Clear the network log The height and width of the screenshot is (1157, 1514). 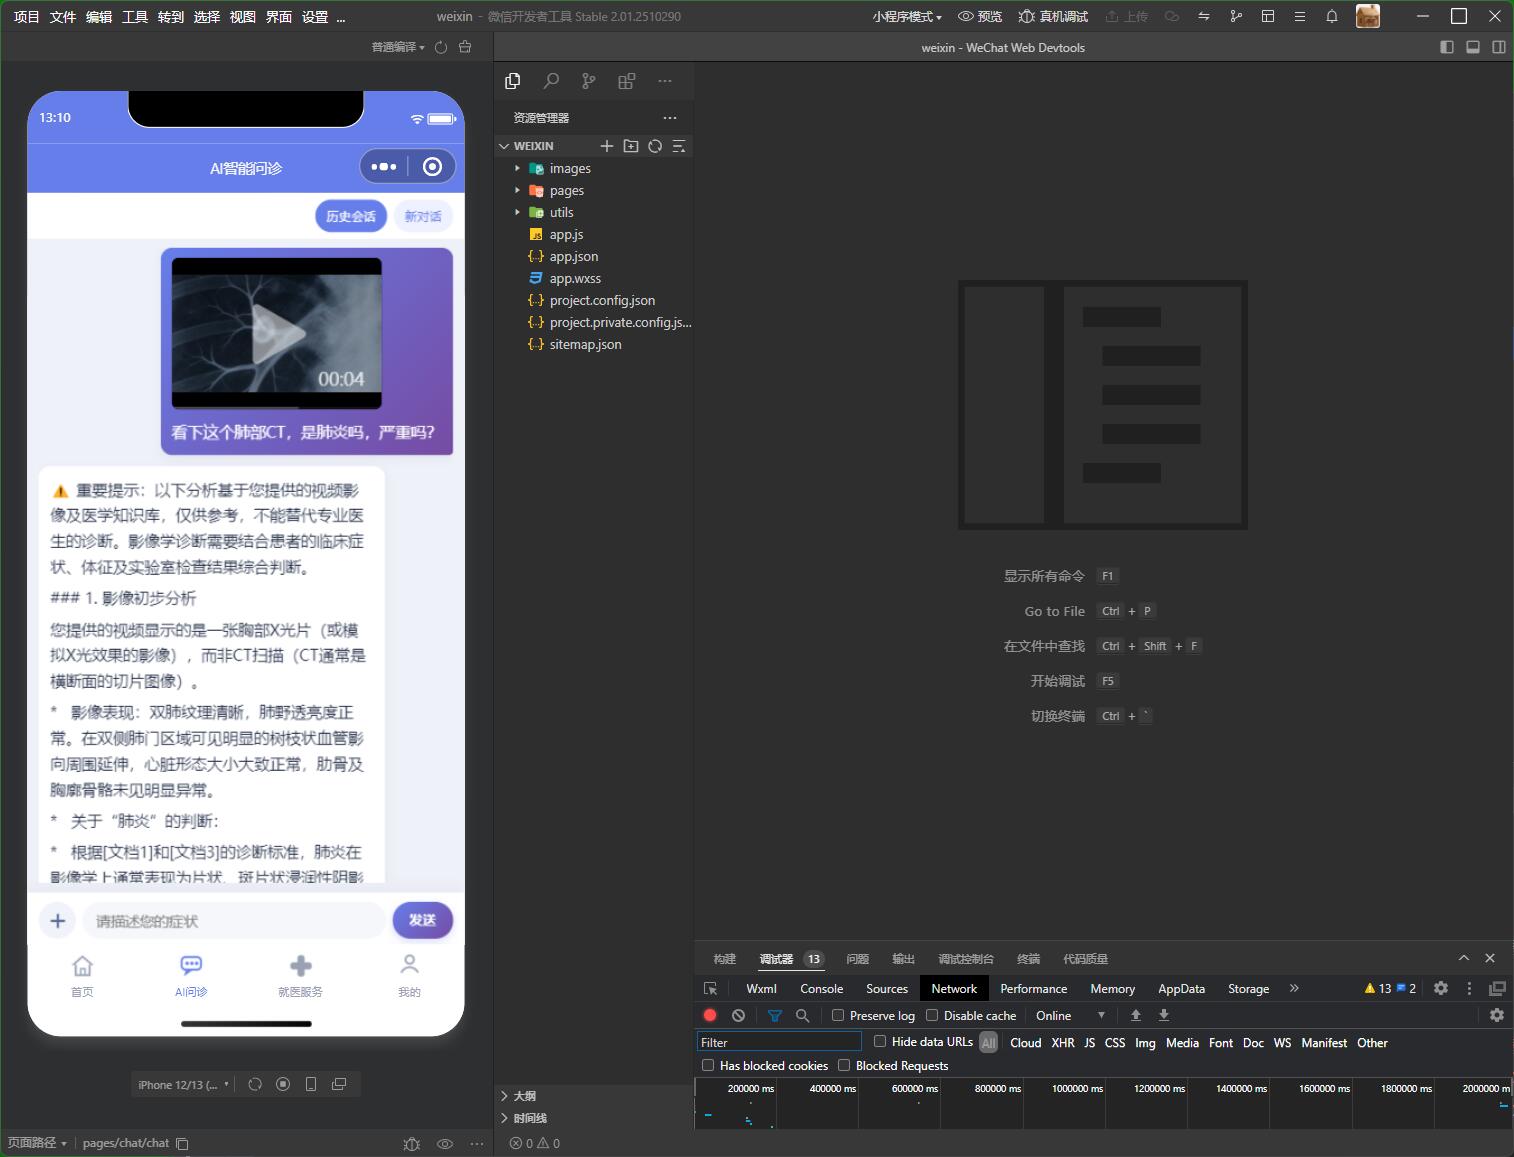pos(738,1015)
